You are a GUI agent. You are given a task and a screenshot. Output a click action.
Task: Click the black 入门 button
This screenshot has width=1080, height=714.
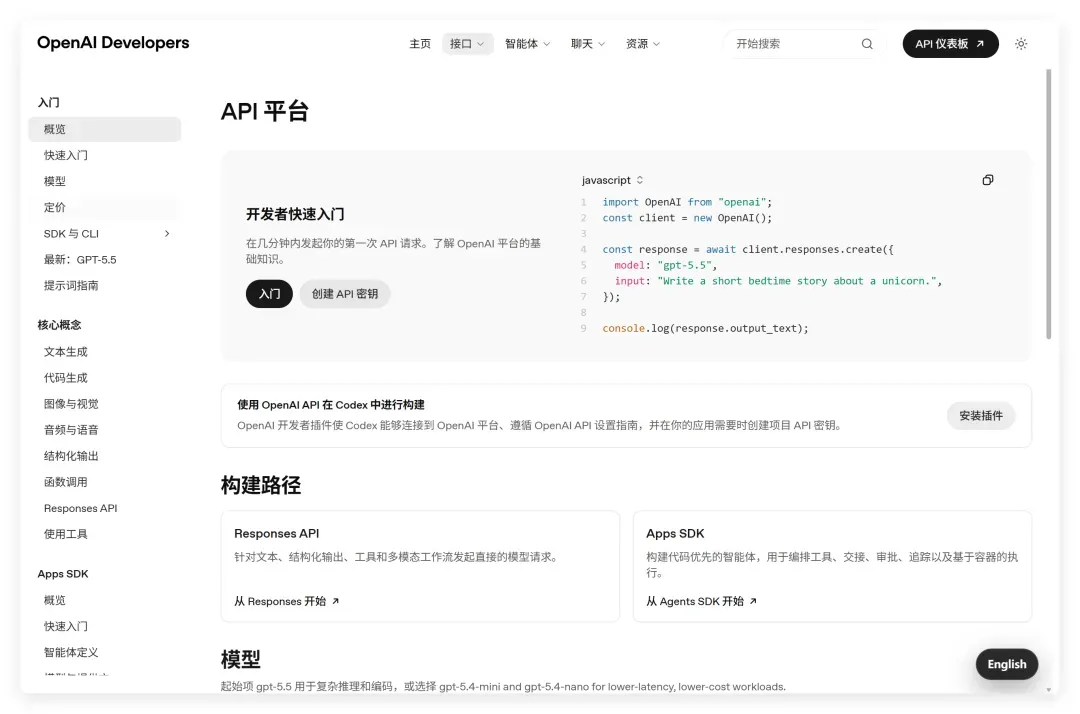click(269, 294)
